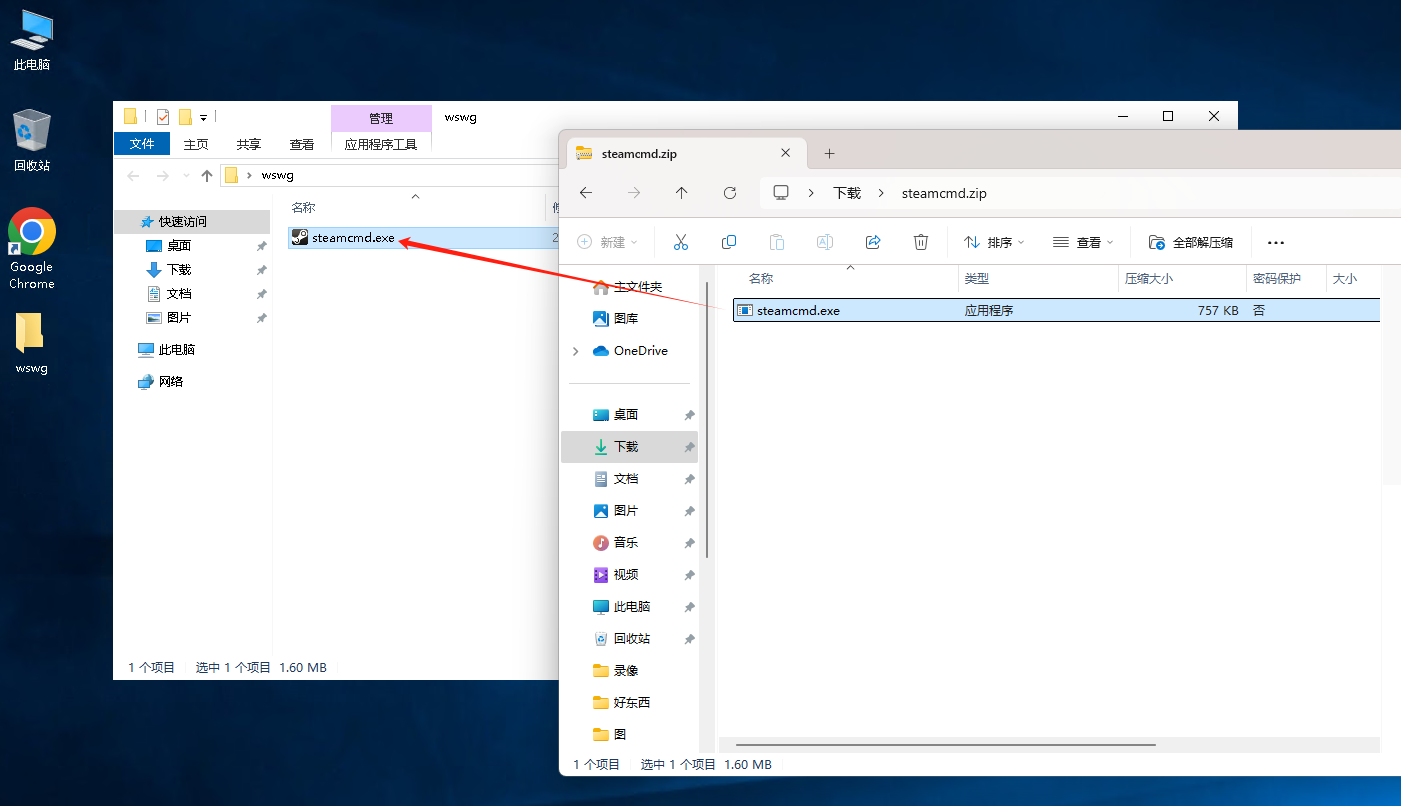Select 主文件夹 in steamcmd.zip sidebar
This screenshot has height=806, width=1401.
click(630, 287)
